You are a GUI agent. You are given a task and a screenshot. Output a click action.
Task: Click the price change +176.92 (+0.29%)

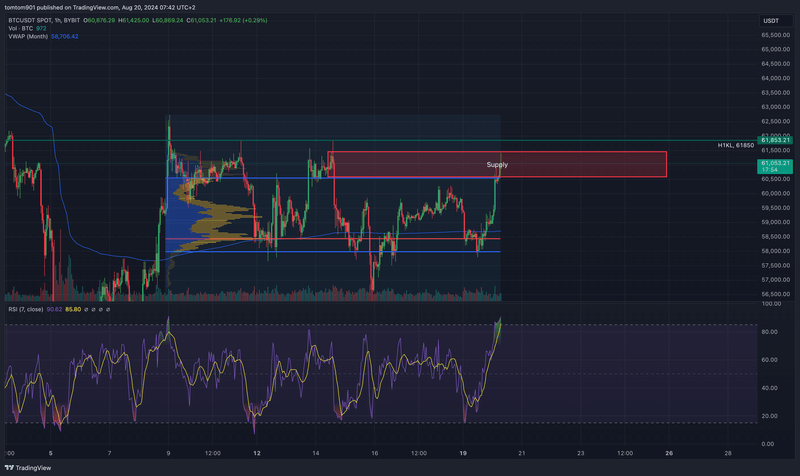pos(243,20)
